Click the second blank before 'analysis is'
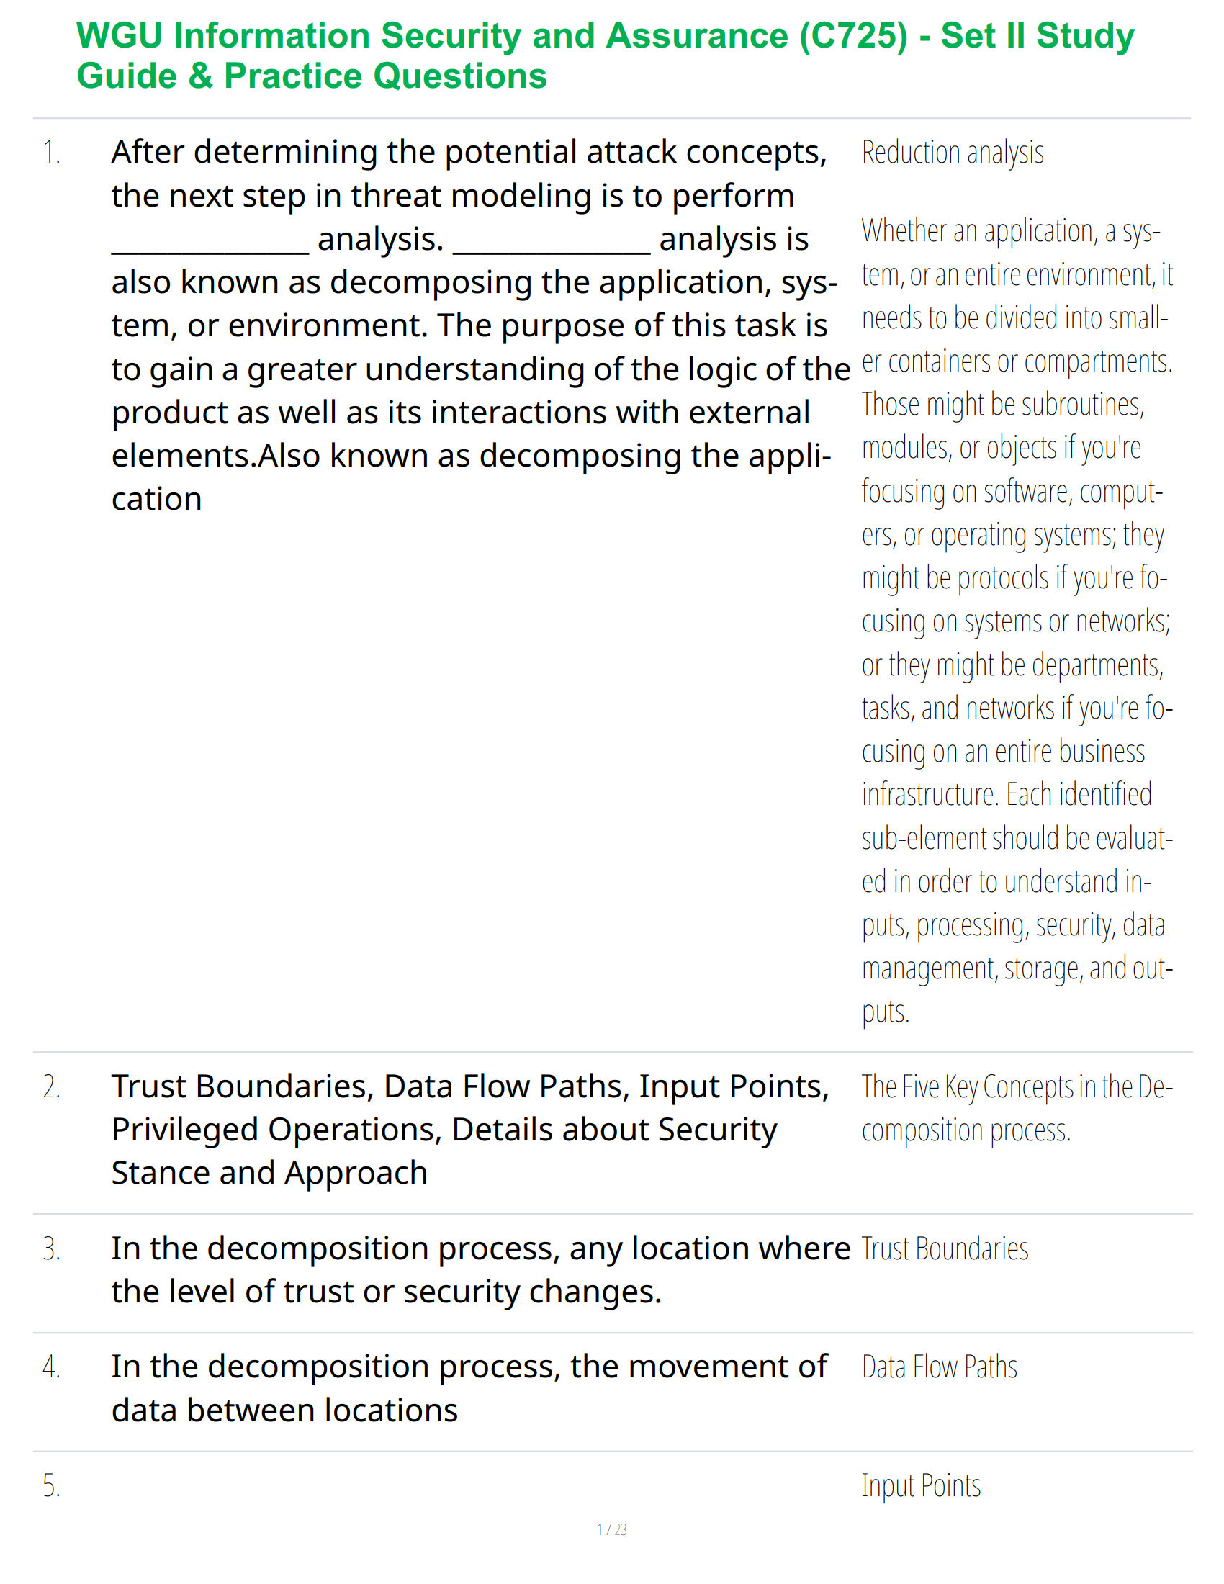Image resolution: width=1224 pixels, height=1584 pixels. point(551,240)
